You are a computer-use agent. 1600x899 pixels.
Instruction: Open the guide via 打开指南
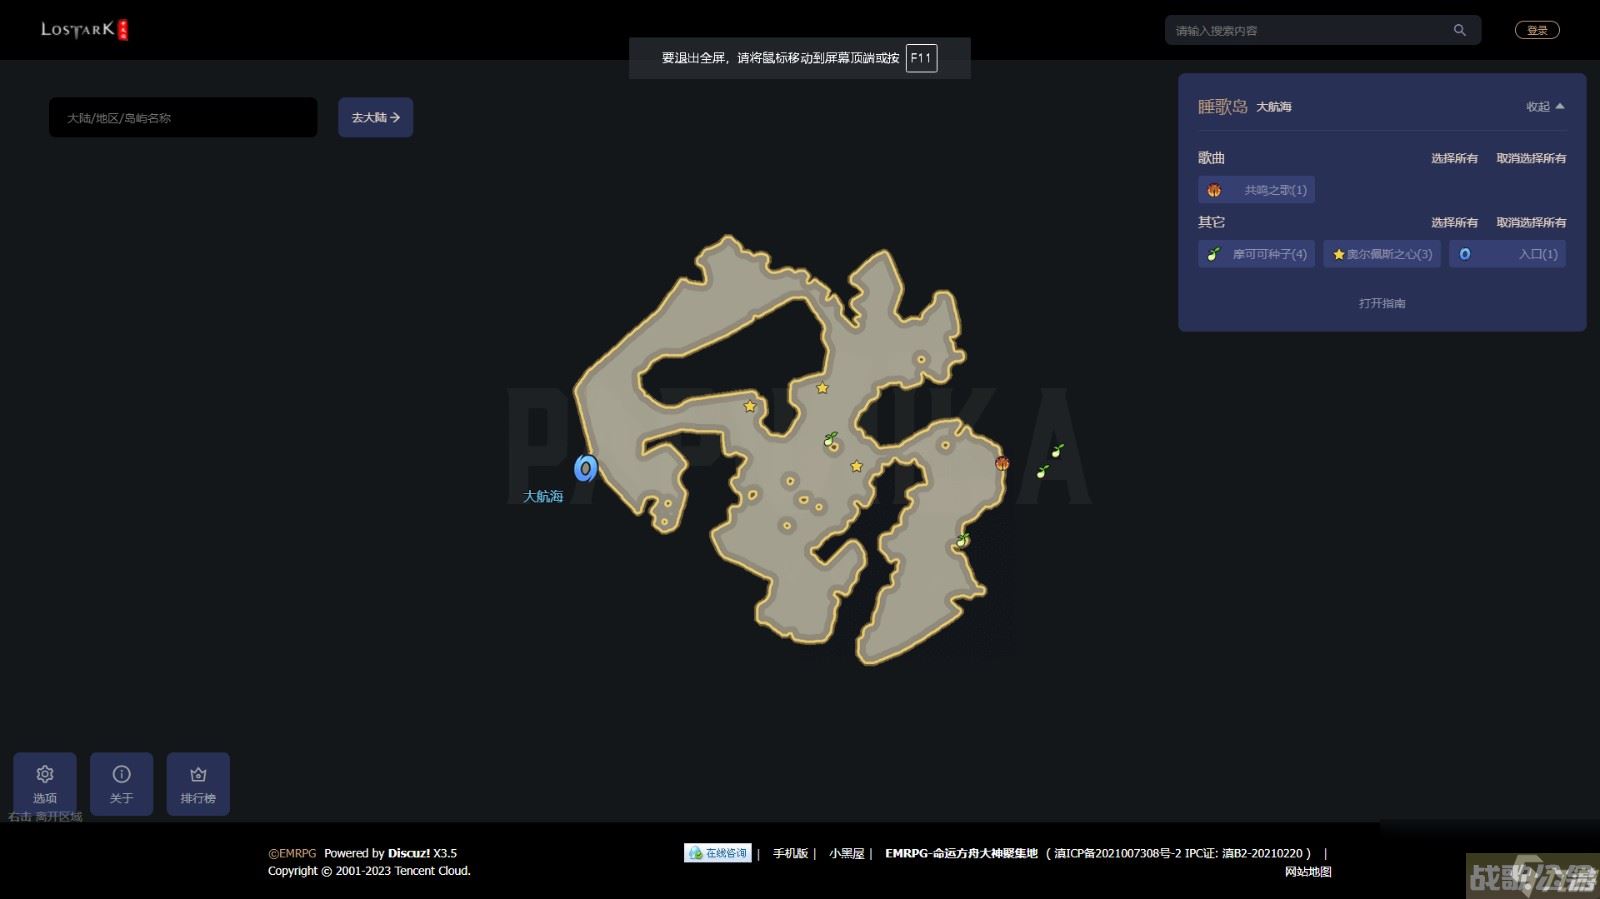pyautogui.click(x=1382, y=303)
